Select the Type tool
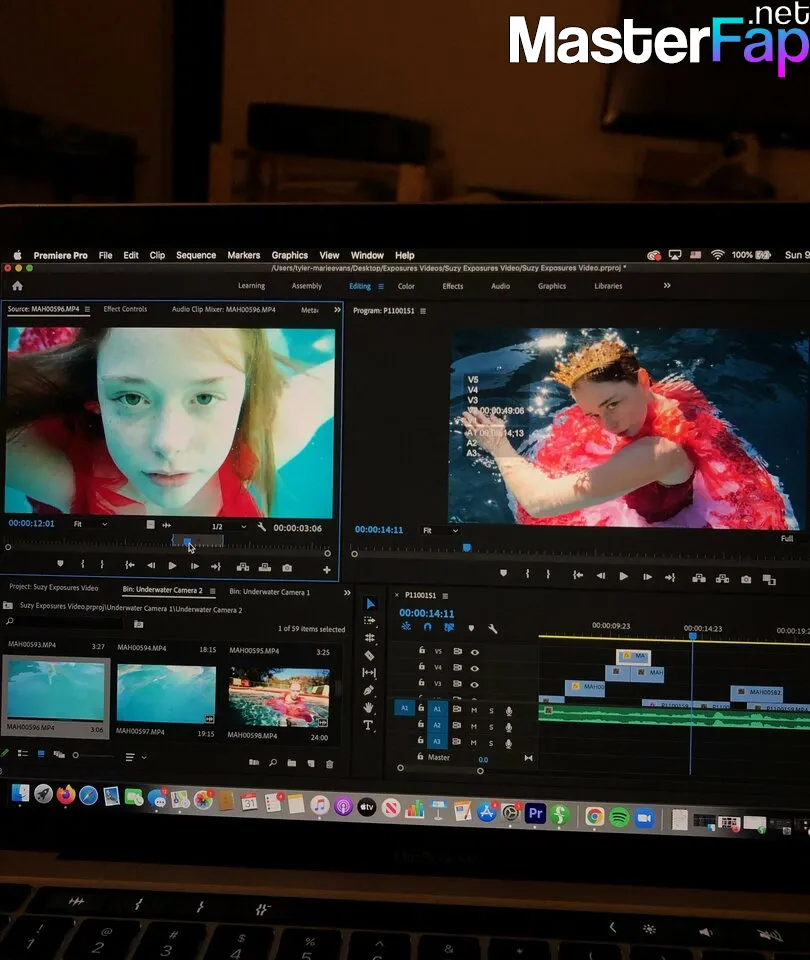This screenshot has width=810, height=960. pos(368,725)
